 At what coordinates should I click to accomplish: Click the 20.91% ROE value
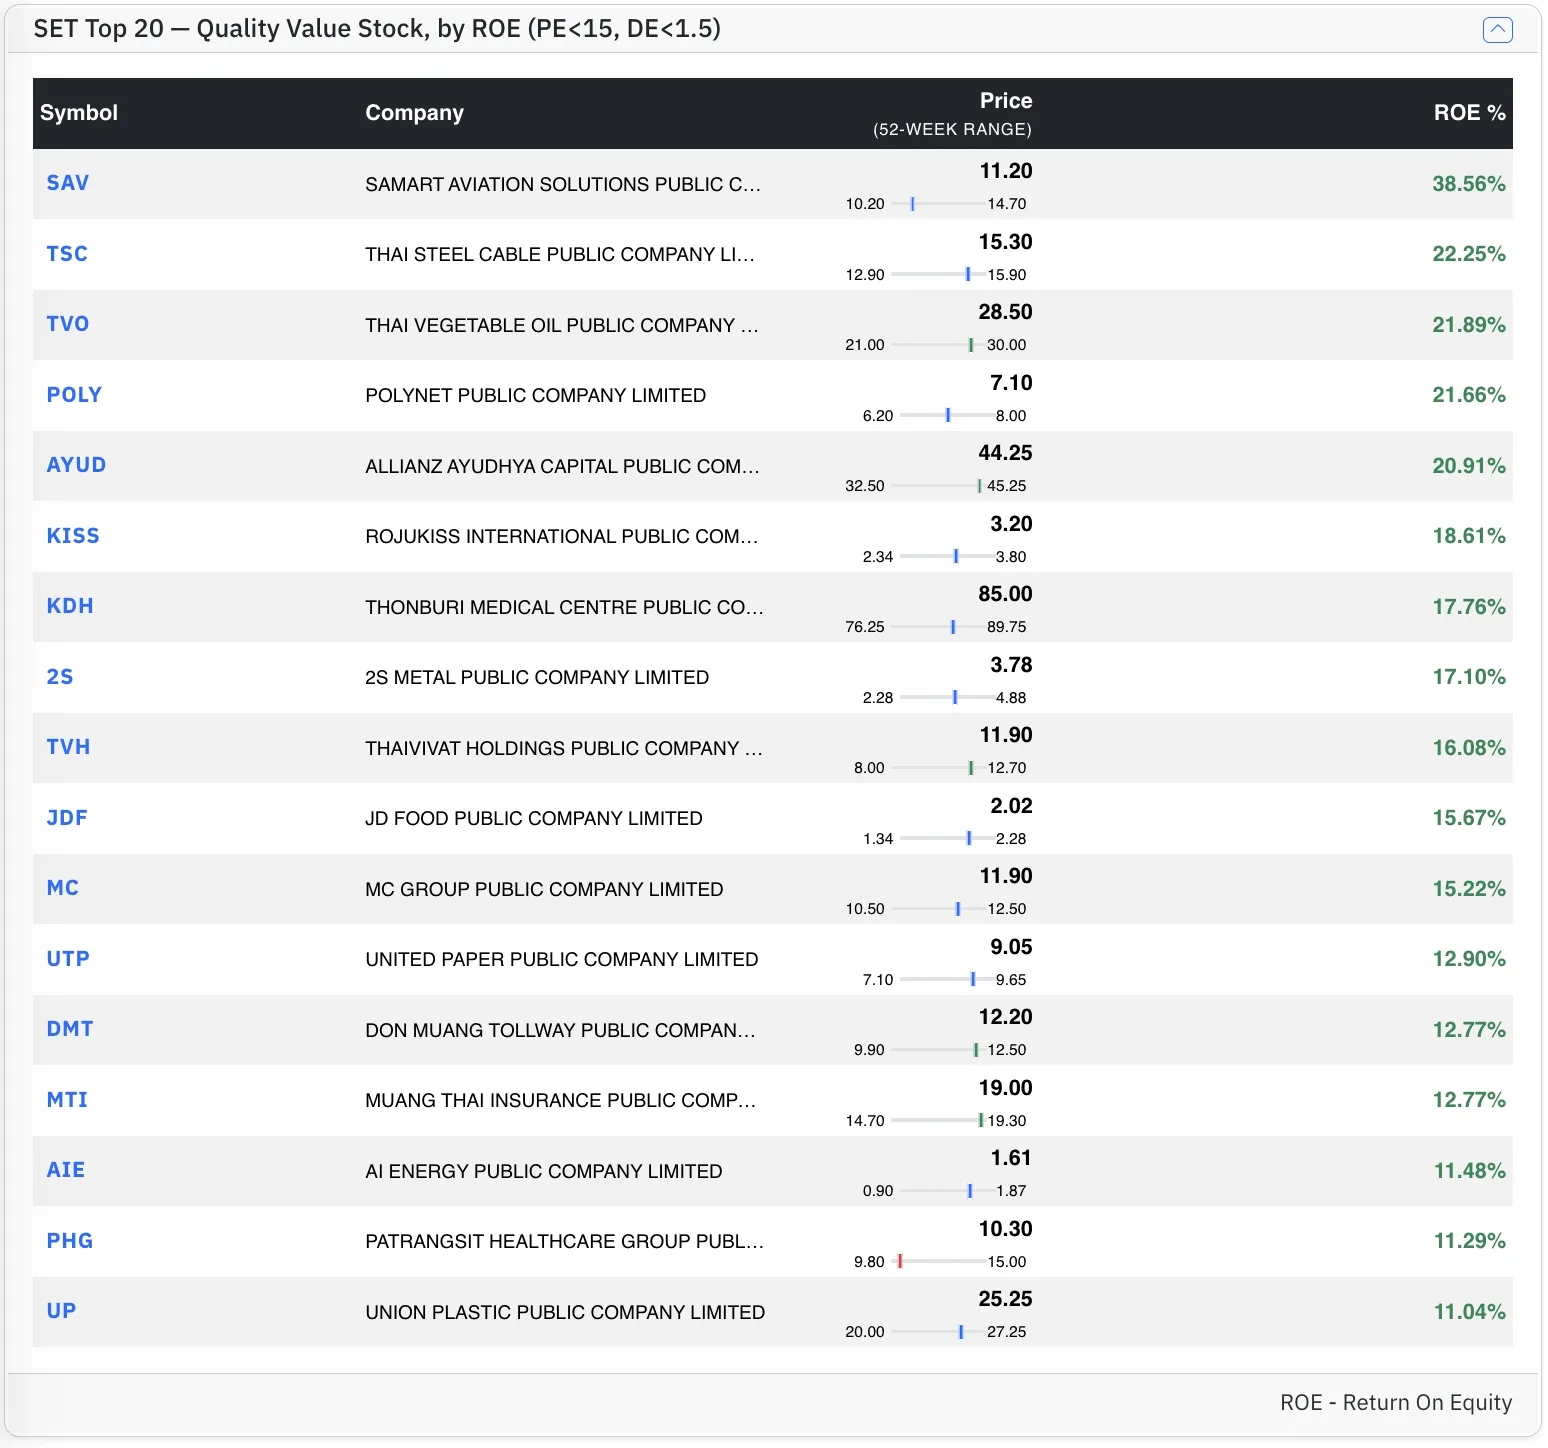pos(1468,466)
